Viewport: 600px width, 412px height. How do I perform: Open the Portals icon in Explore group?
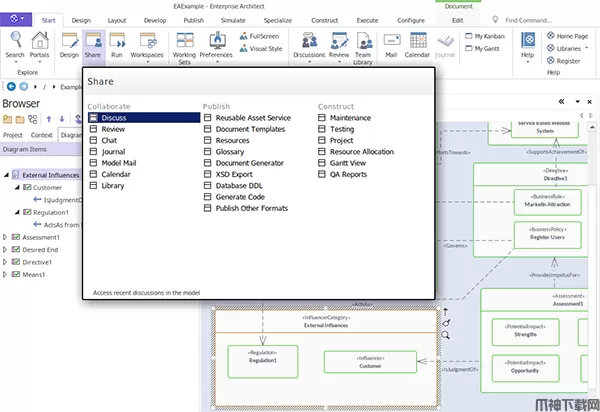[x=40, y=43]
